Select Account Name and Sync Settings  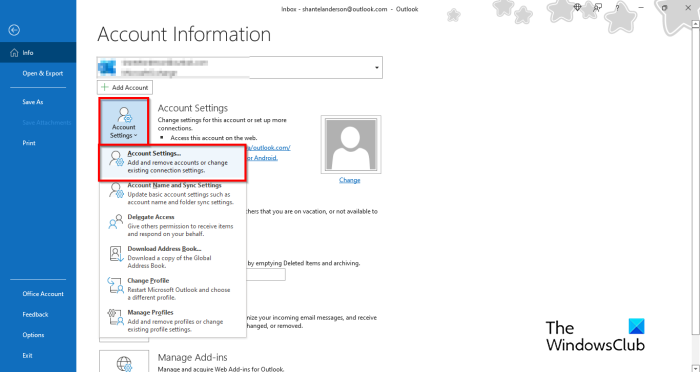pyautogui.click(x=172, y=194)
